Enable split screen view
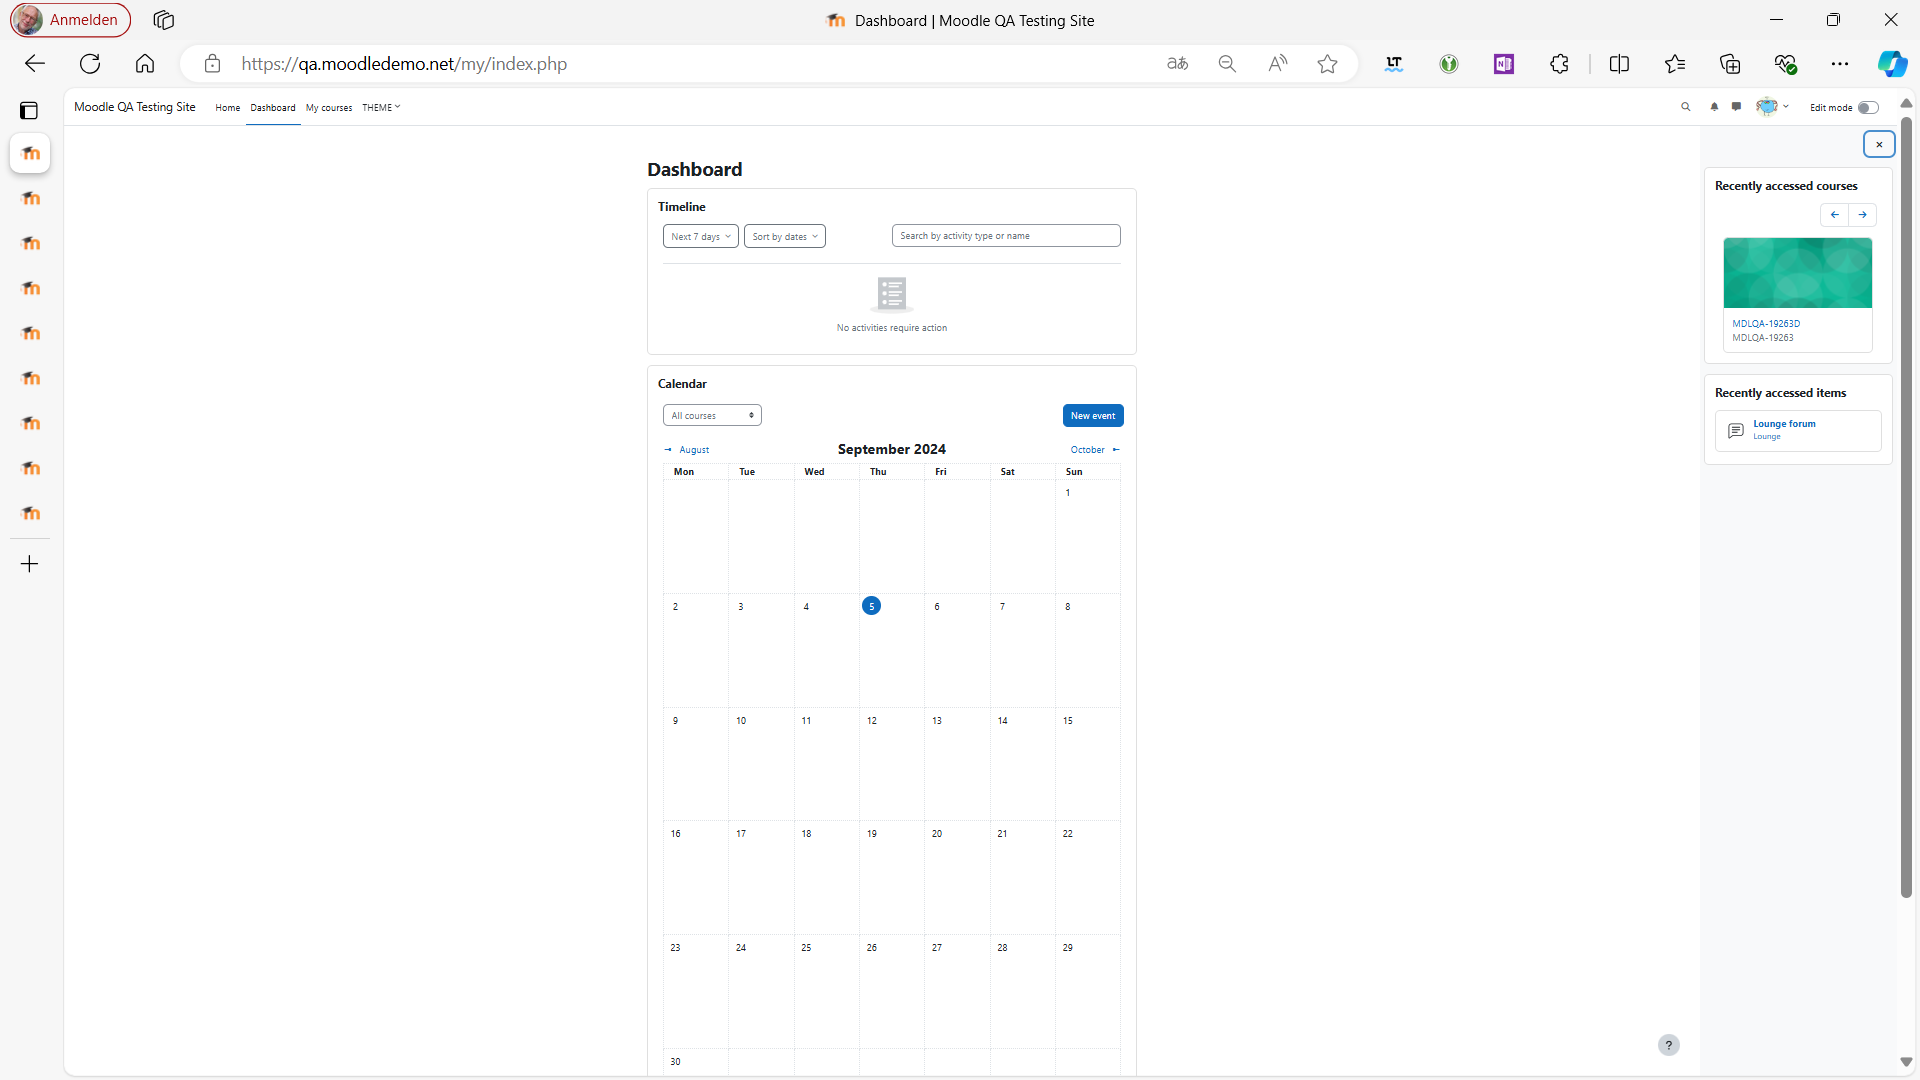Viewport: 1920px width, 1080px height. click(1620, 64)
